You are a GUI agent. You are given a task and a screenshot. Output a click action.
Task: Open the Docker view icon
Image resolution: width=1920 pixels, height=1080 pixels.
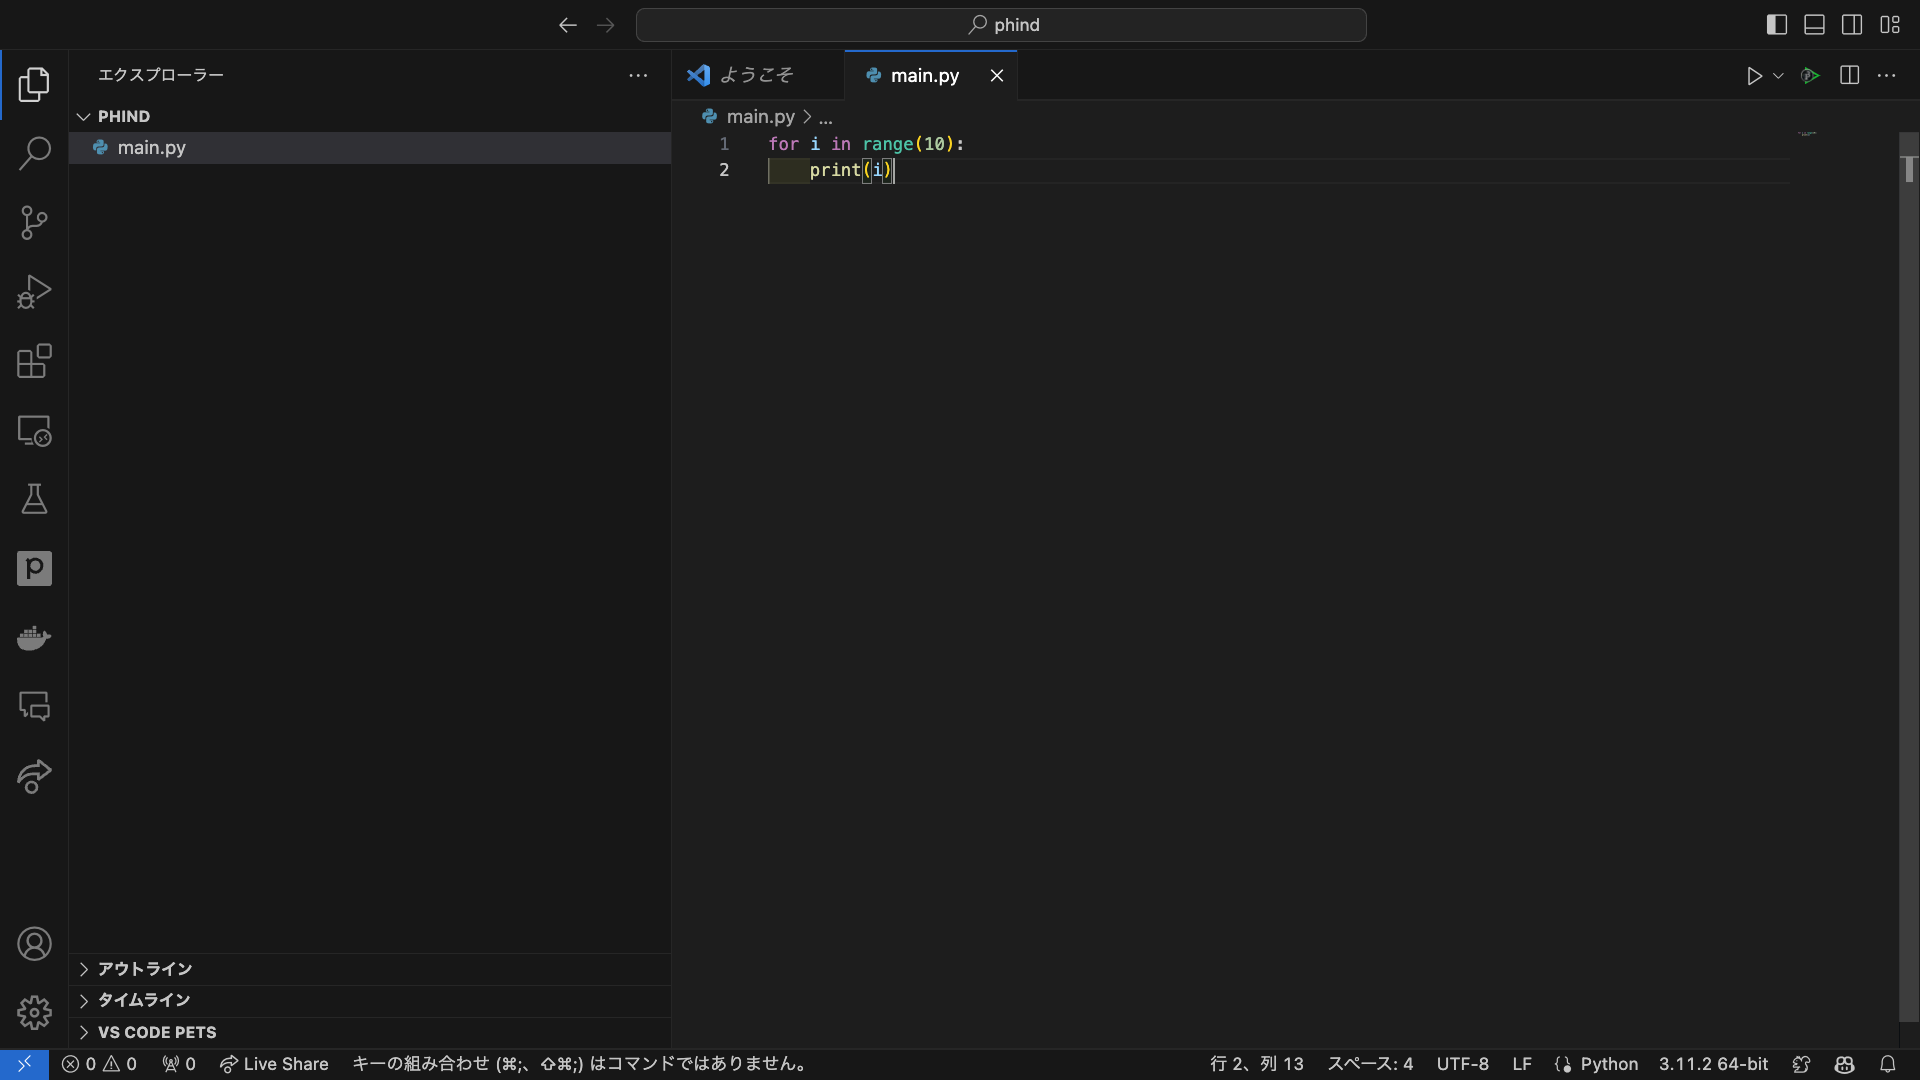point(34,638)
